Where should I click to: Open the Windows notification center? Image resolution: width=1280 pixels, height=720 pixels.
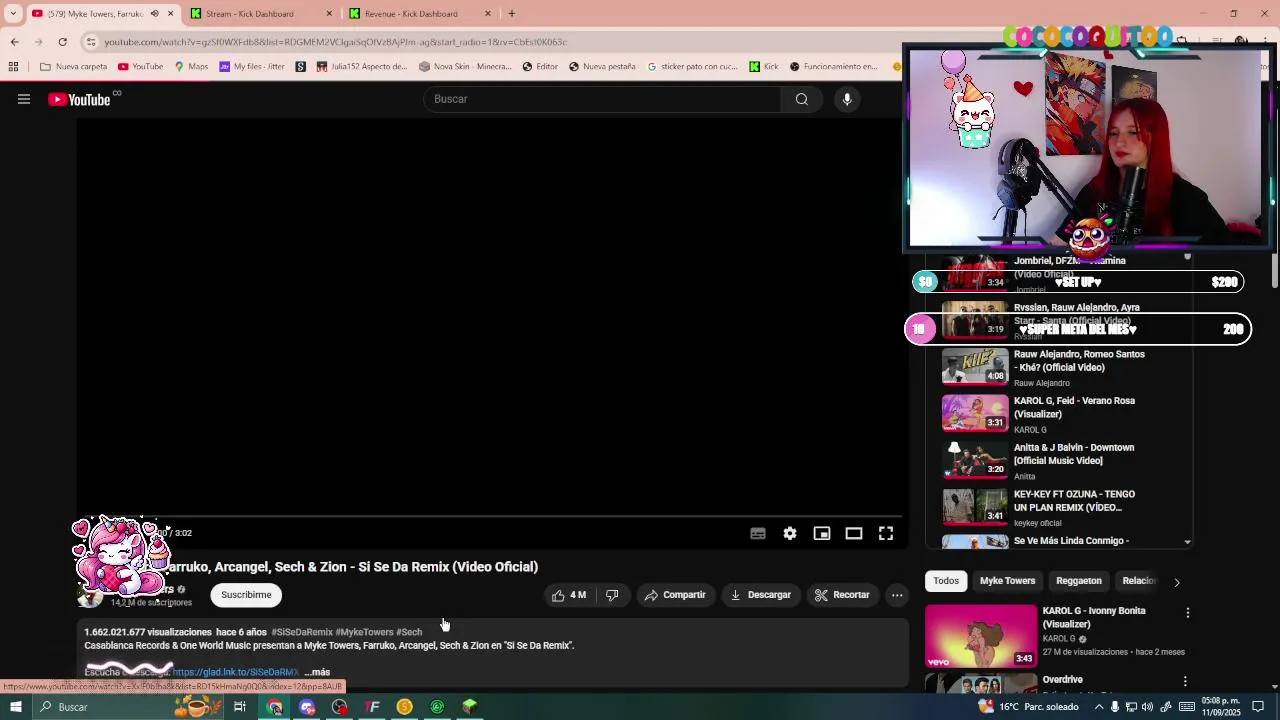pyautogui.click(x=1259, y=707)
